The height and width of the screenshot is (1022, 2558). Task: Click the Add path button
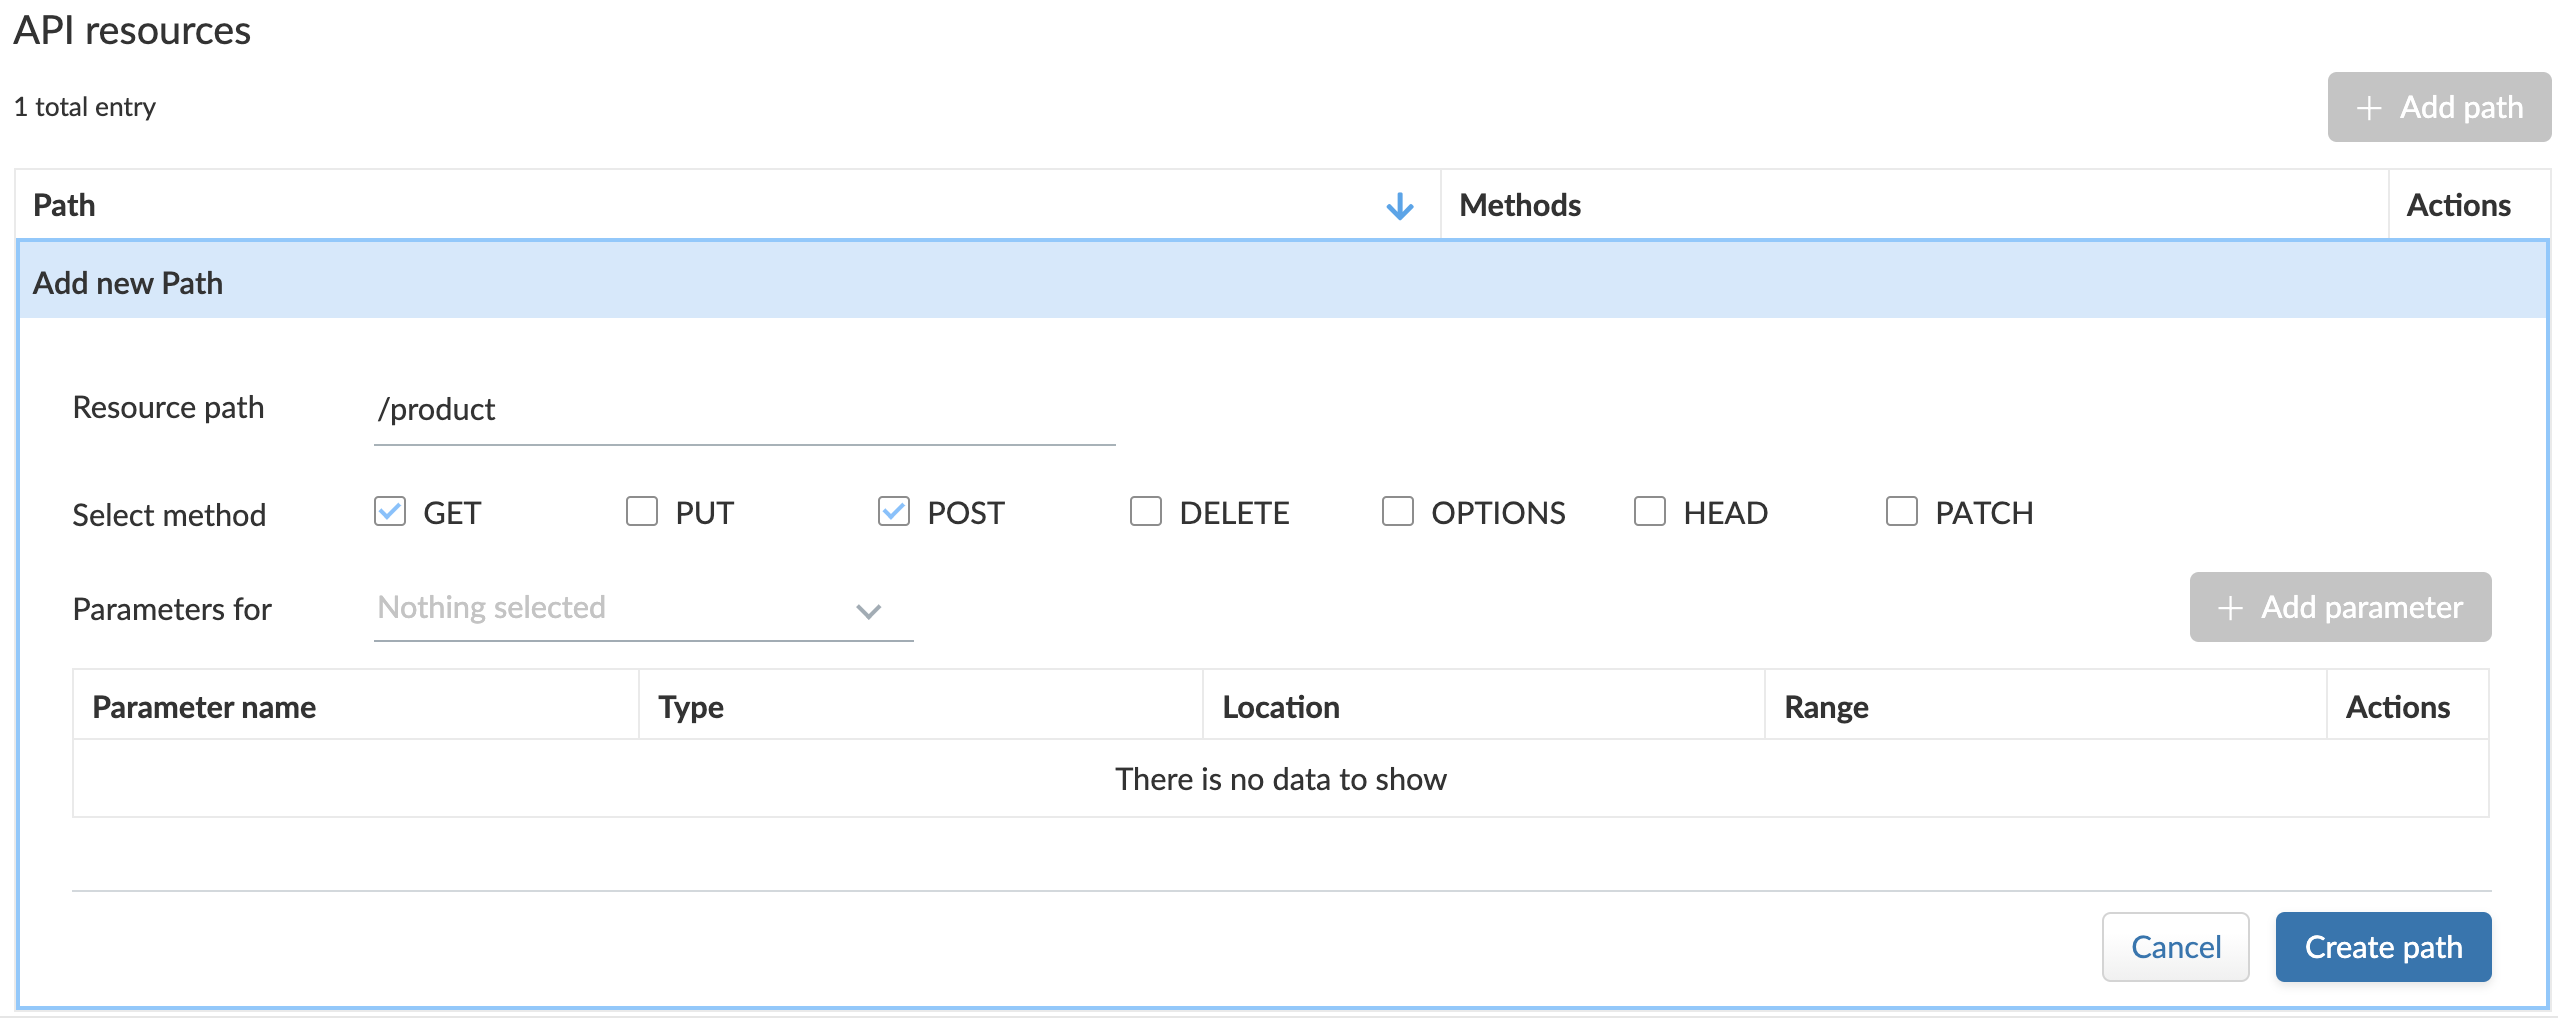point(2439,107)
